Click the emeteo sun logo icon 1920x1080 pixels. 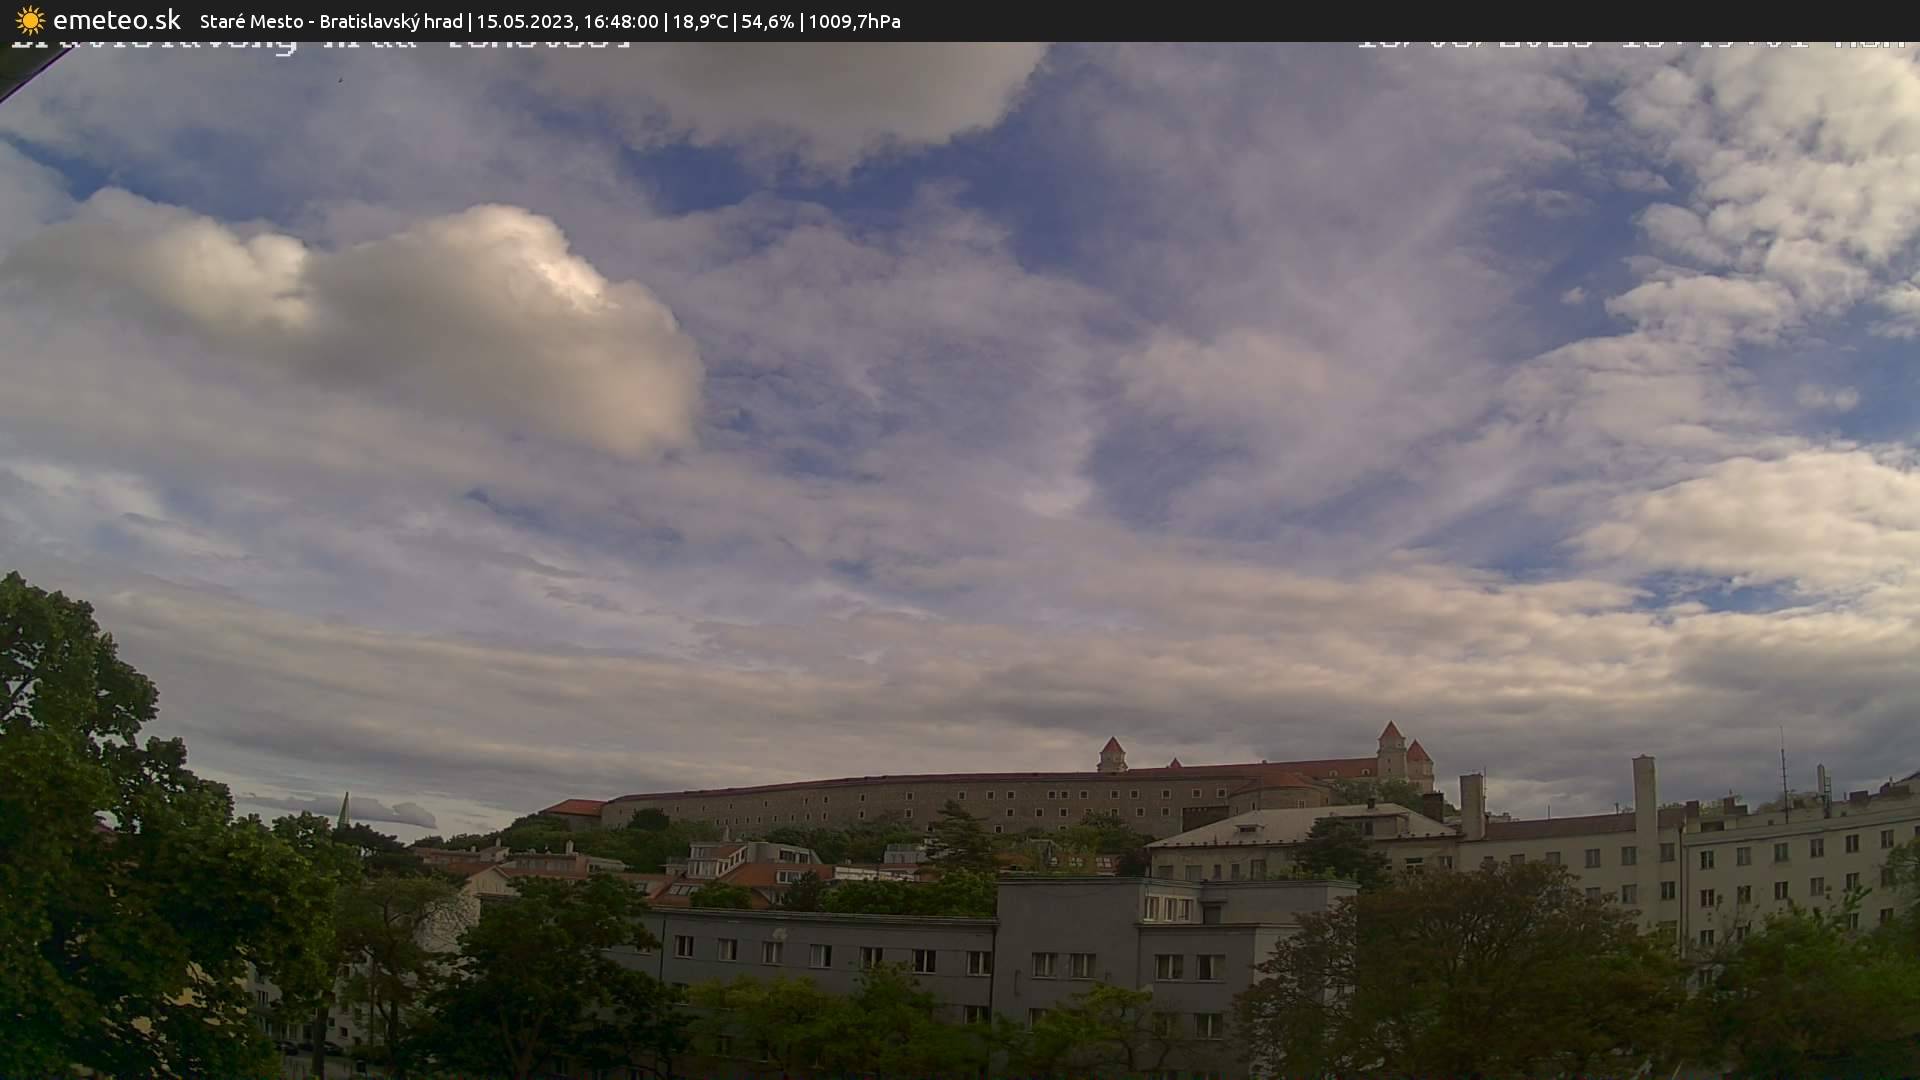30,20
